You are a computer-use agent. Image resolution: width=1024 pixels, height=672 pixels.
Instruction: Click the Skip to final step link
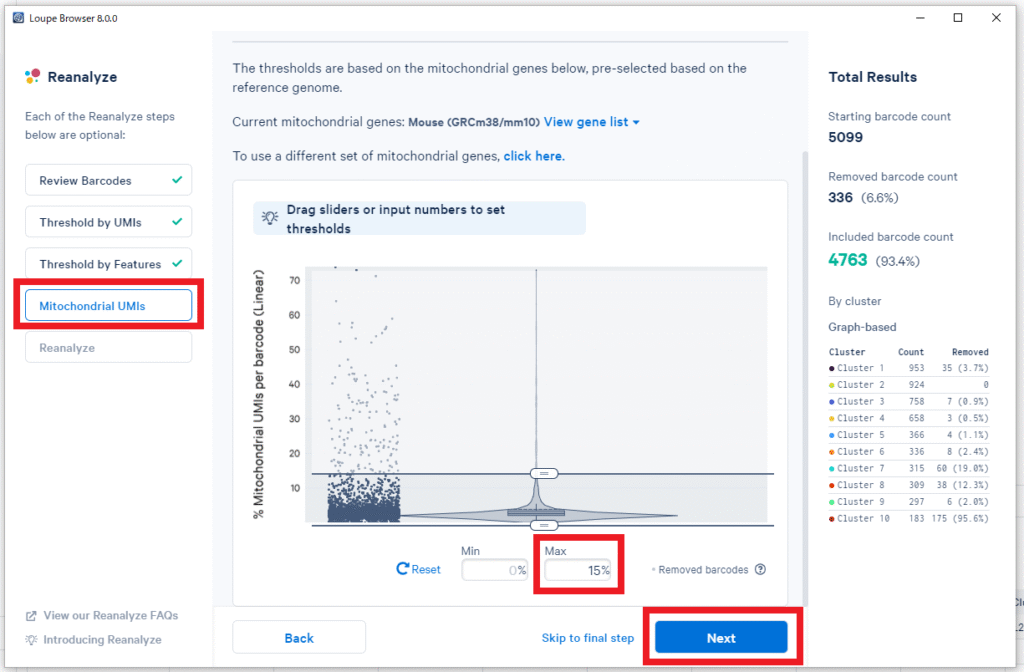588,638
